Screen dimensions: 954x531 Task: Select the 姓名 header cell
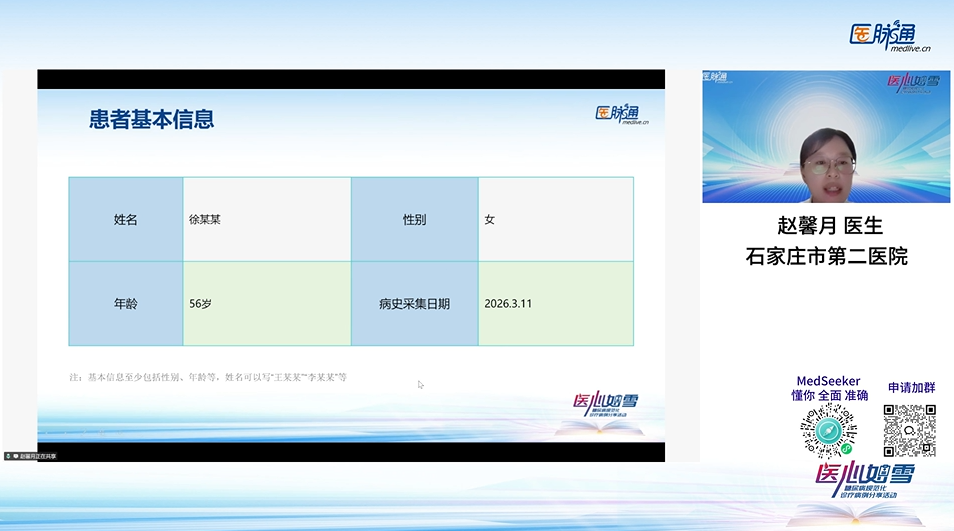[x=126, y=220]
